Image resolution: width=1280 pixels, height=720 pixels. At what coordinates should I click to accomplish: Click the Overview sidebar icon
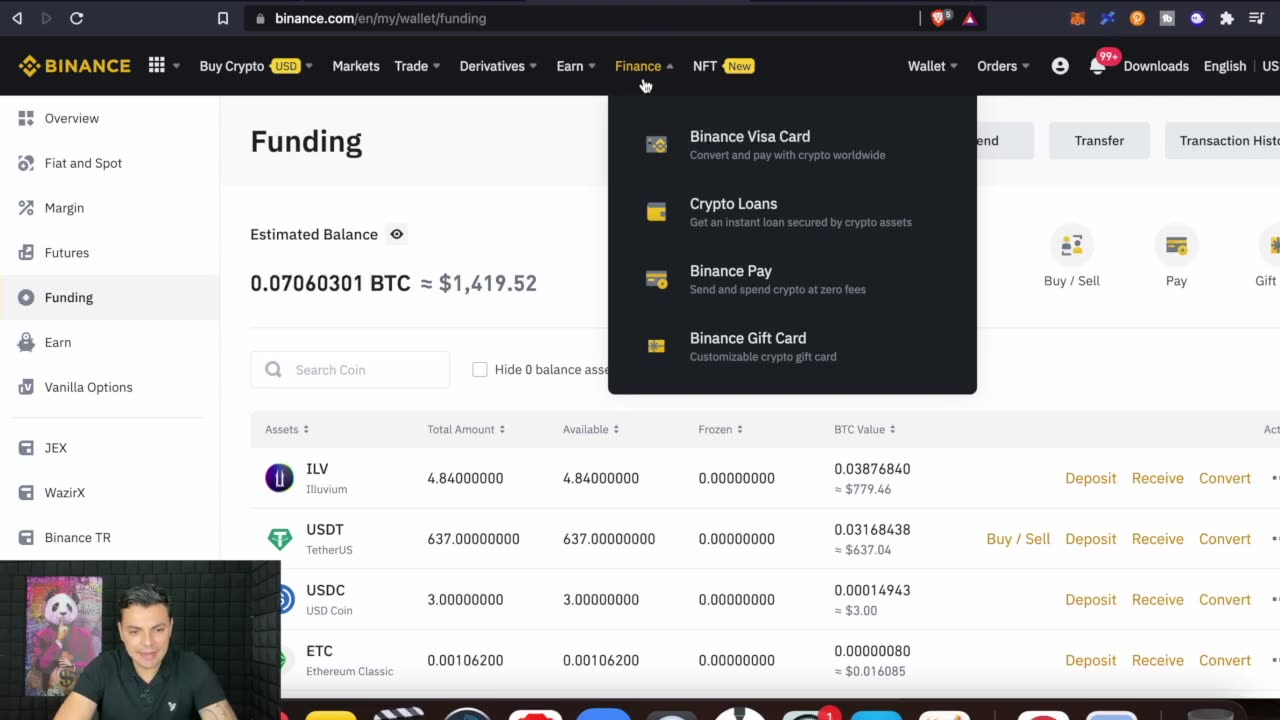[x=26, y=118]
